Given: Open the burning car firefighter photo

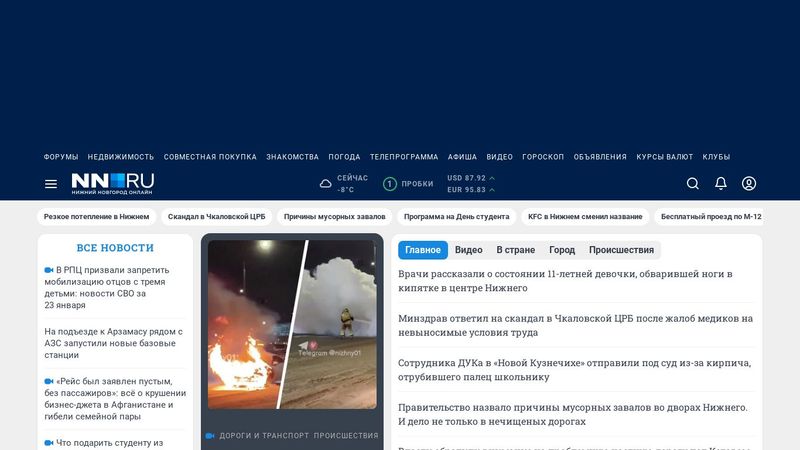Looking at the screenshot, I should click(292, 324).
